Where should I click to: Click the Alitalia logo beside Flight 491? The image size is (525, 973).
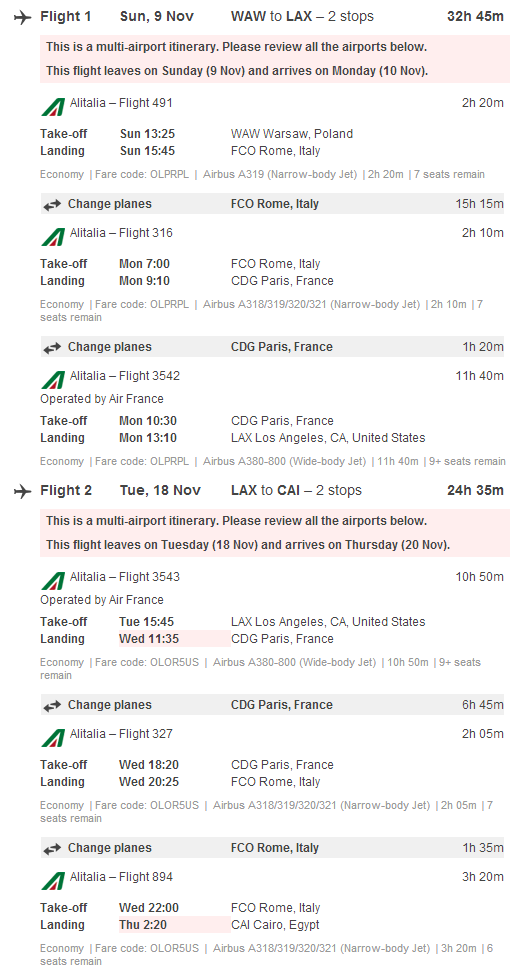click(53, 107)
